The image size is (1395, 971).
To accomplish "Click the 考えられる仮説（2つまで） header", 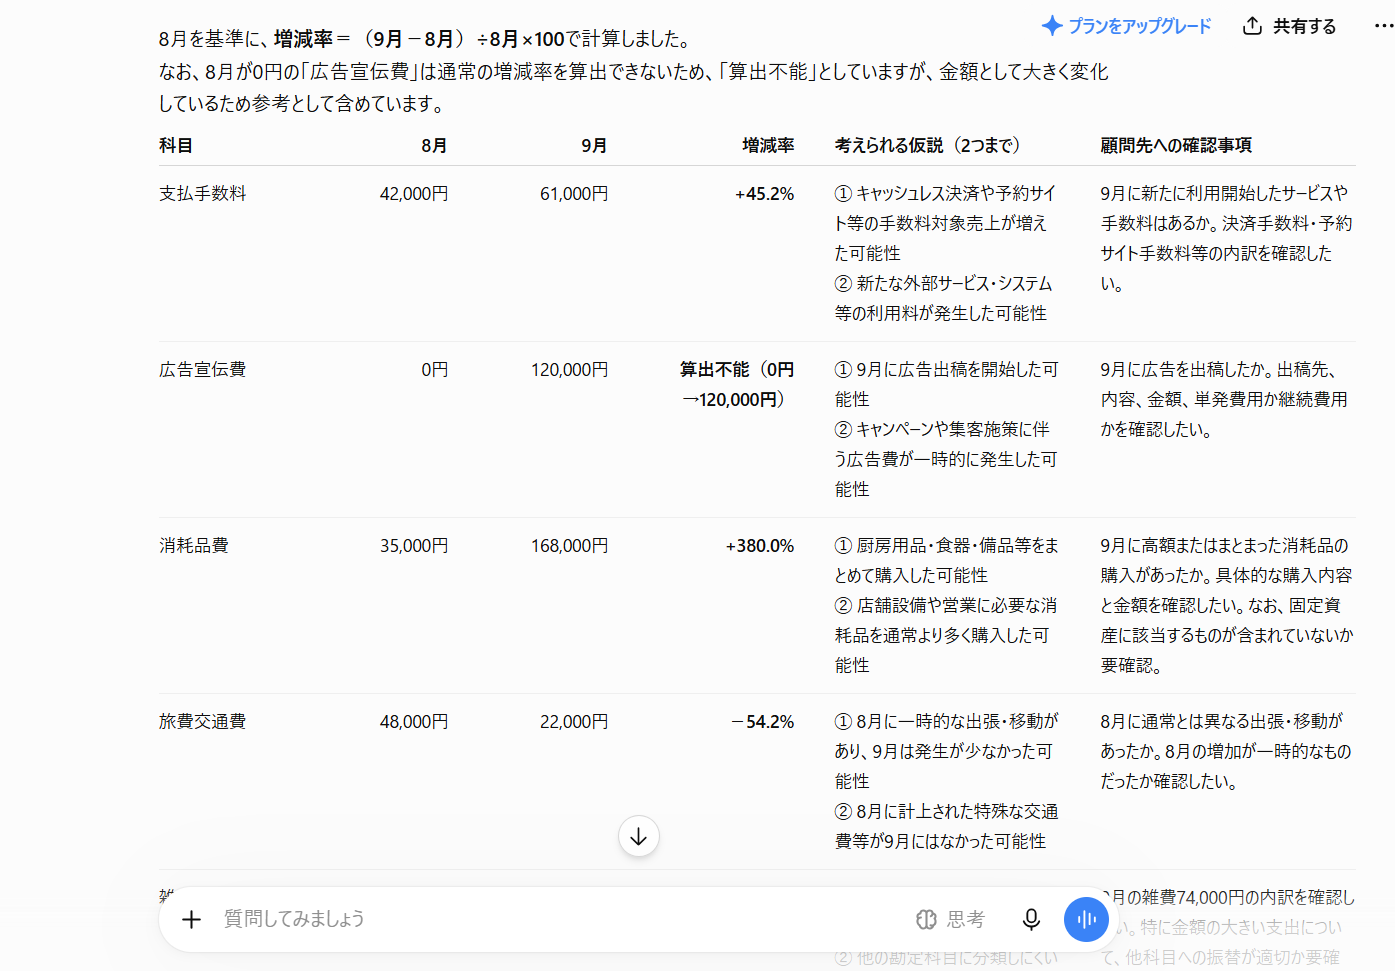I will tap(929, 145).
